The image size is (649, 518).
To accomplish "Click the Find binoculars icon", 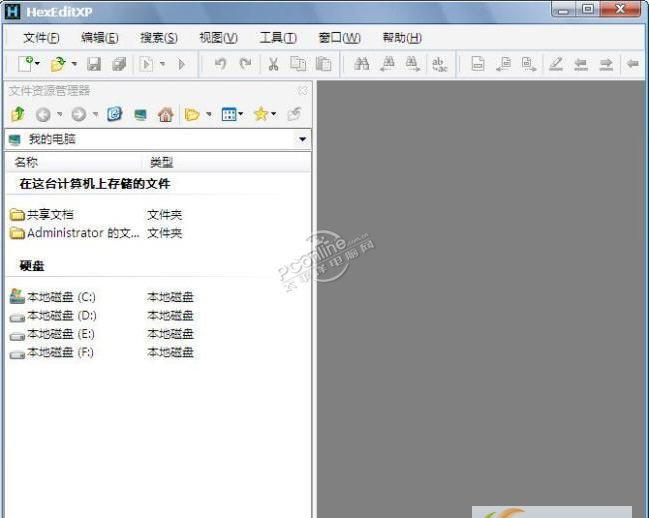I will (362, 64).
